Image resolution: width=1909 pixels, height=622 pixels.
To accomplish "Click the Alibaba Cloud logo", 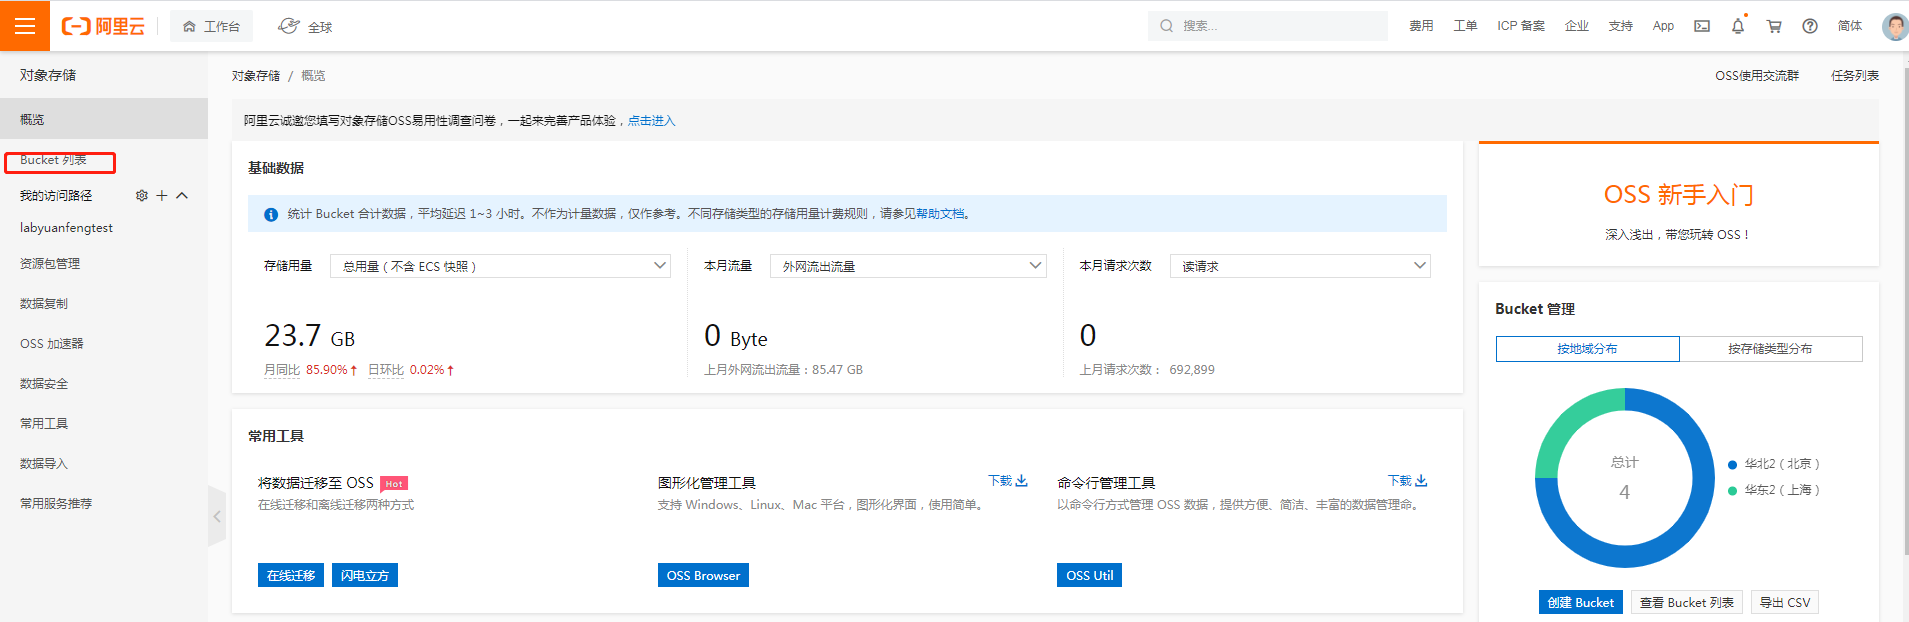I will click(103, 26).
